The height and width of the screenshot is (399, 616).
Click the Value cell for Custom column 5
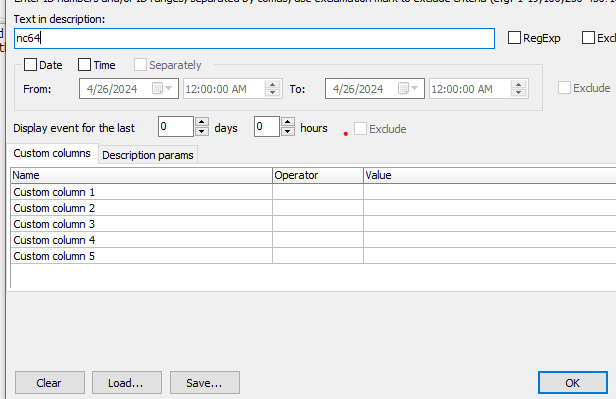click(x=490, y=256)
